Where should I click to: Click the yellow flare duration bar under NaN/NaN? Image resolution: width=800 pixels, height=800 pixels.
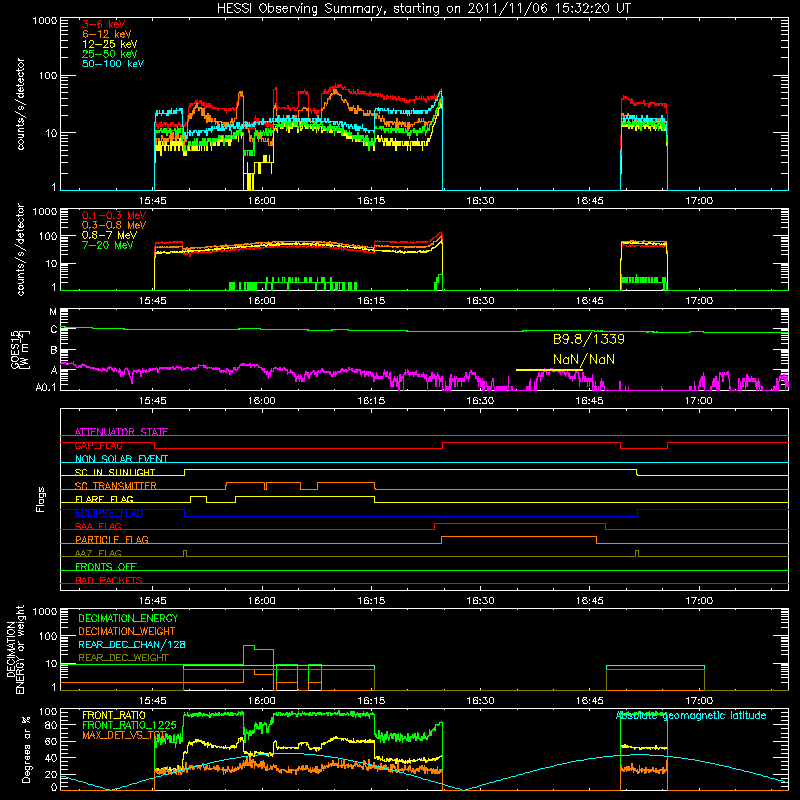point(549,370)
